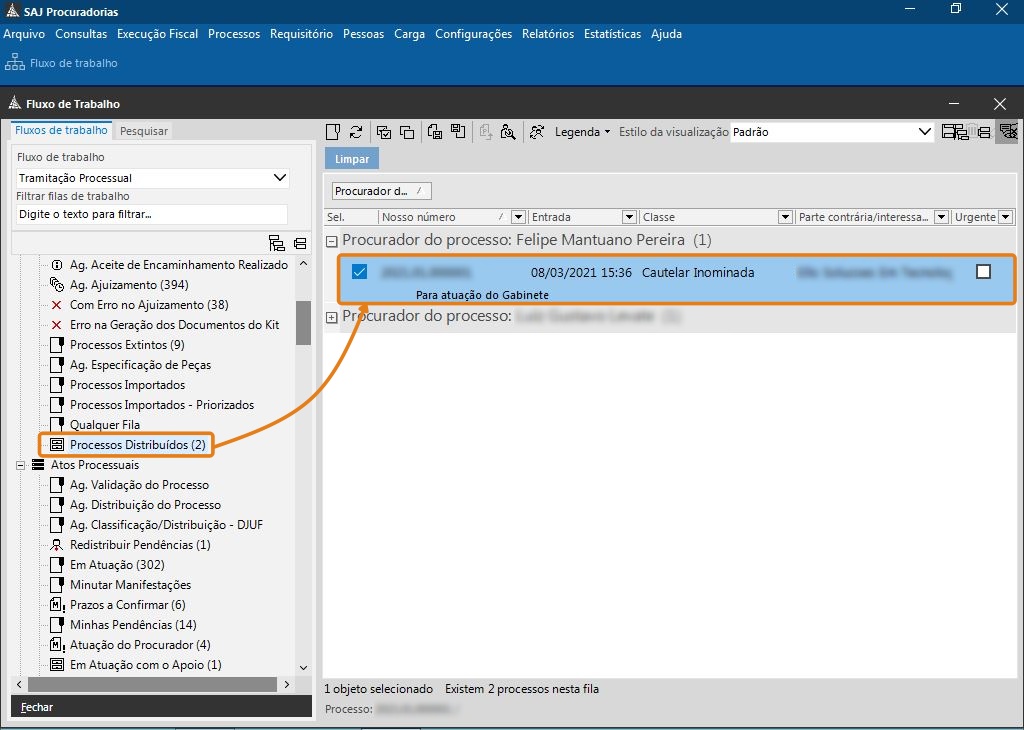Click the select-all checkmark toolbar icon
The height and width of the screenshot is (730, 1024).
click(383, 132)
